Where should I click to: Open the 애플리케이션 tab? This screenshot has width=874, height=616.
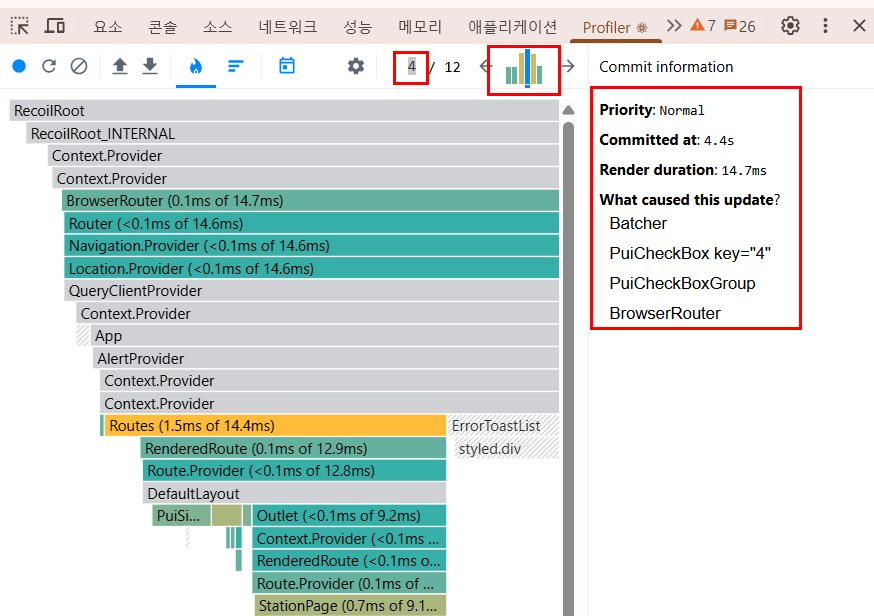[x=512, y=26]
